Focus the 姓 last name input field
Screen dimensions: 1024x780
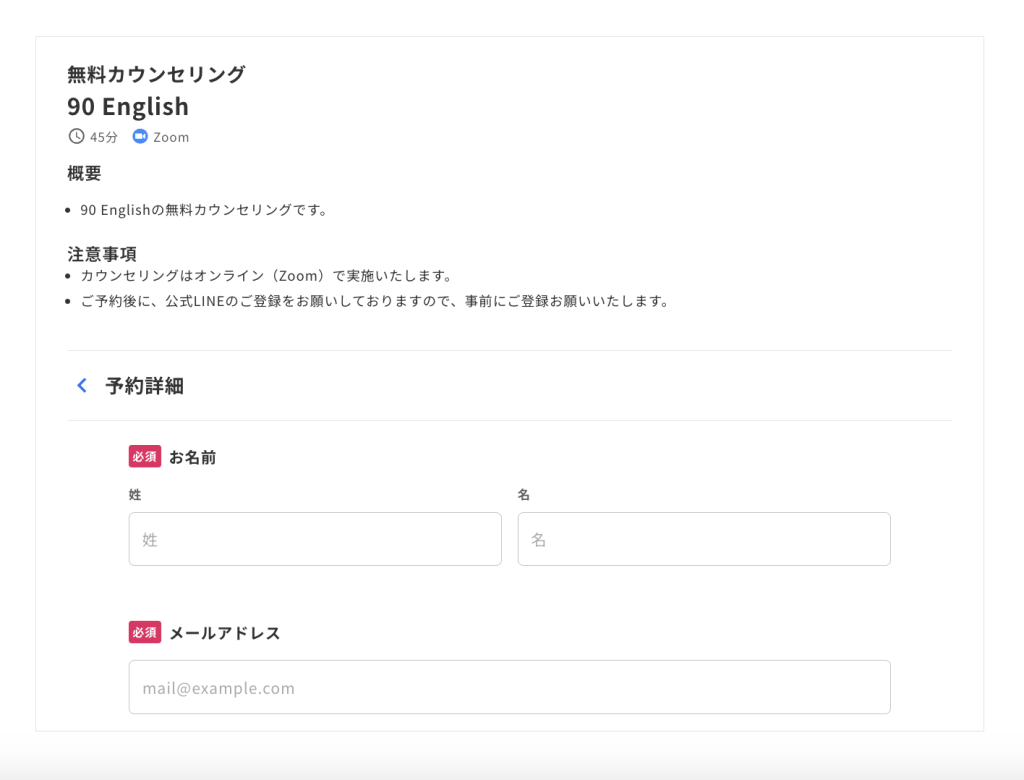315,540
